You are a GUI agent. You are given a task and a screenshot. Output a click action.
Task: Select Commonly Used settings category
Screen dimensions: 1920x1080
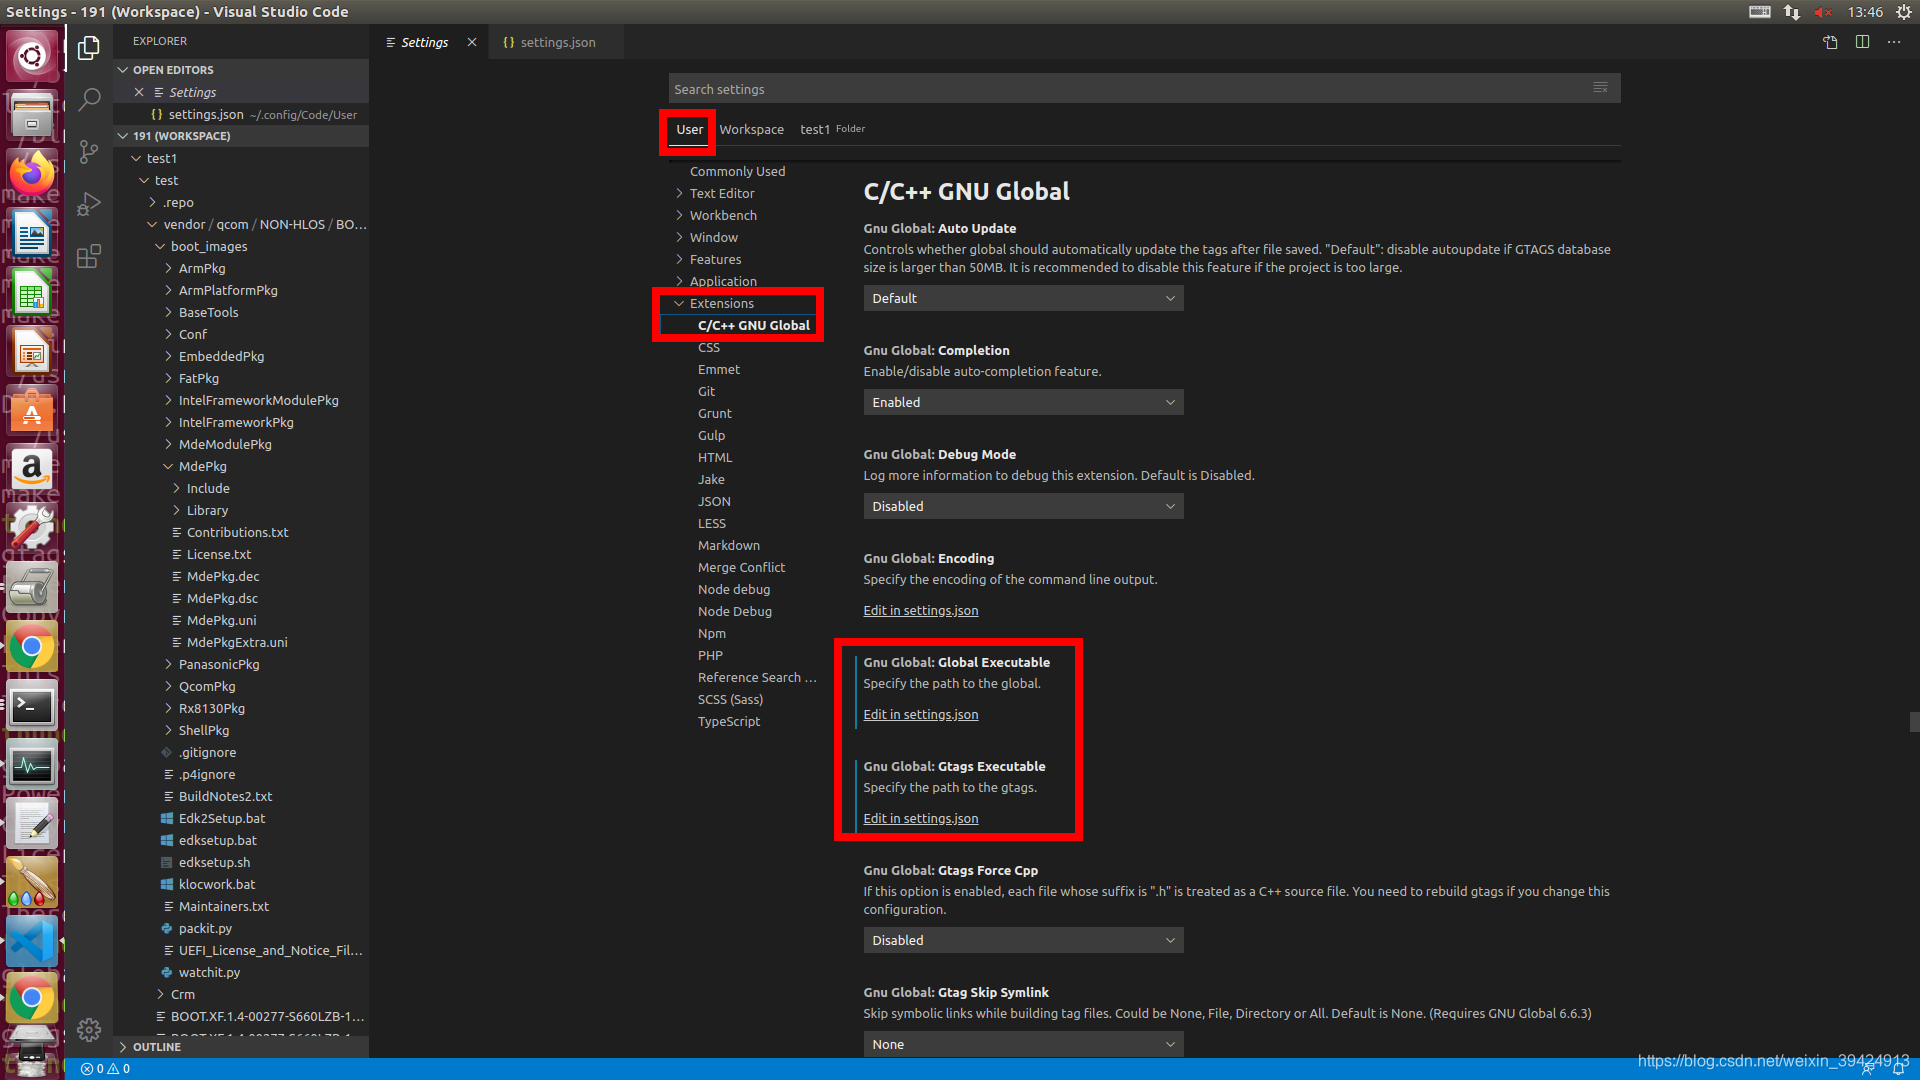[737, 171]
